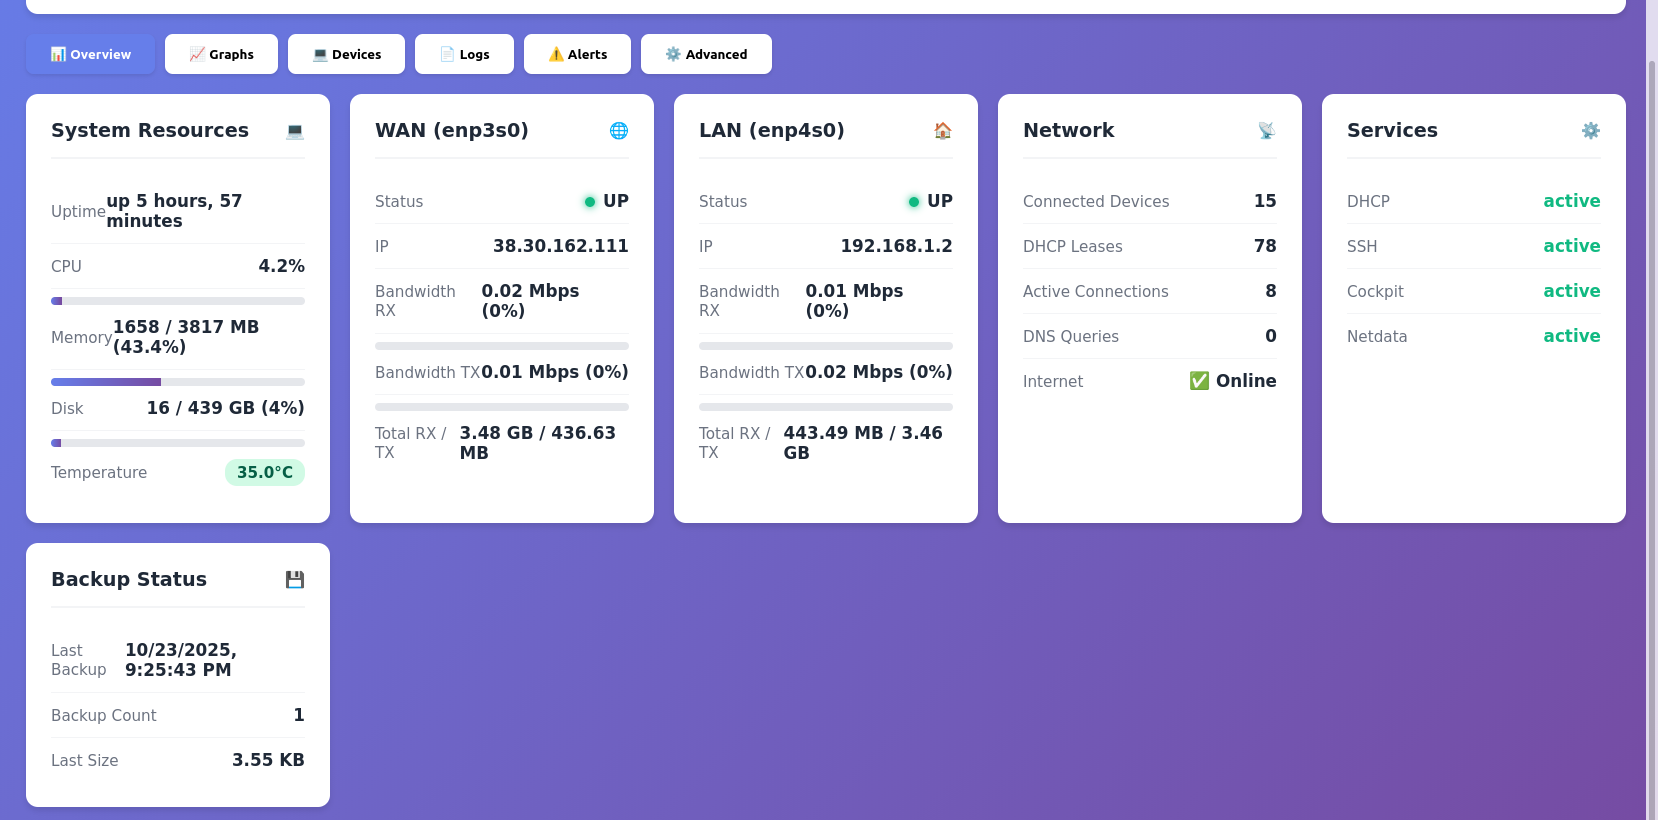Go to the Advanced tab
Image resolution: width=1658 pixels, height=820 pixels.
coord(706,54)
